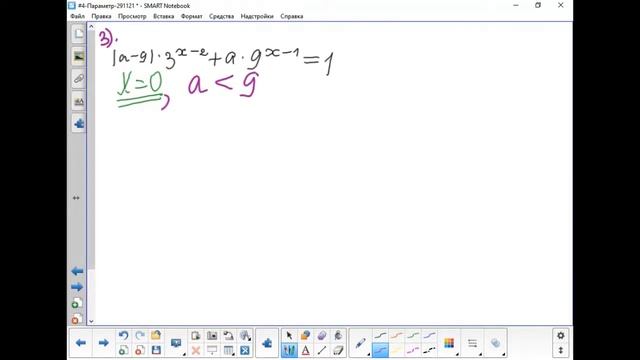This screenshot has width=640, height=360.
Task: Open the measurement tools dropdown
Action: point(245,336)
